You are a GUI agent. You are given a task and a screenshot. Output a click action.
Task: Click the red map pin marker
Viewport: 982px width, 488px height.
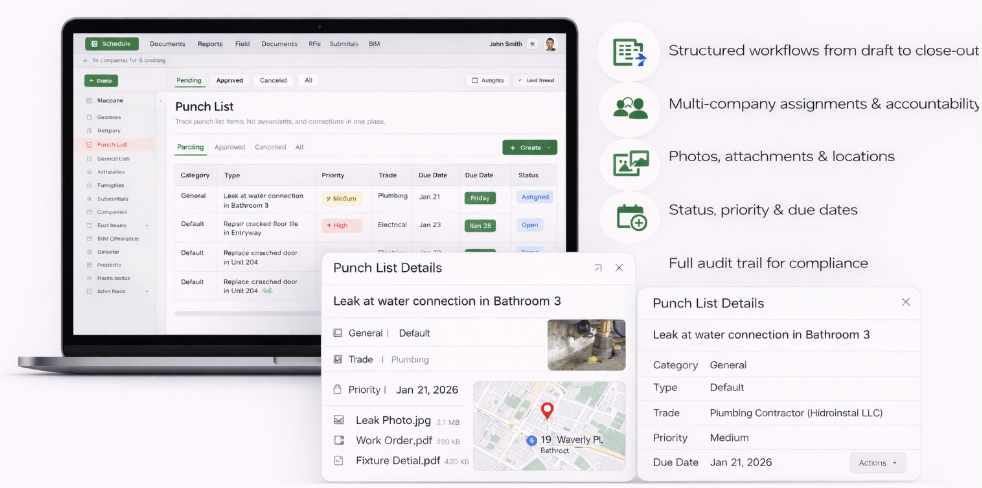pyautogui.click(x=547, y=411)
